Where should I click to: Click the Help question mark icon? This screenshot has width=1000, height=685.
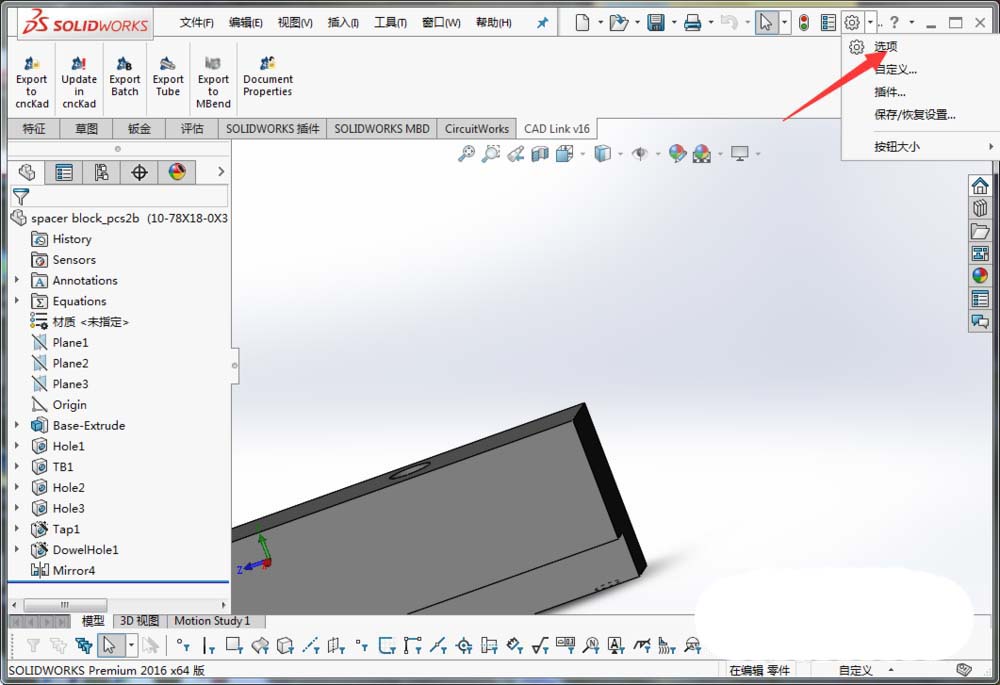pos(894,23)
